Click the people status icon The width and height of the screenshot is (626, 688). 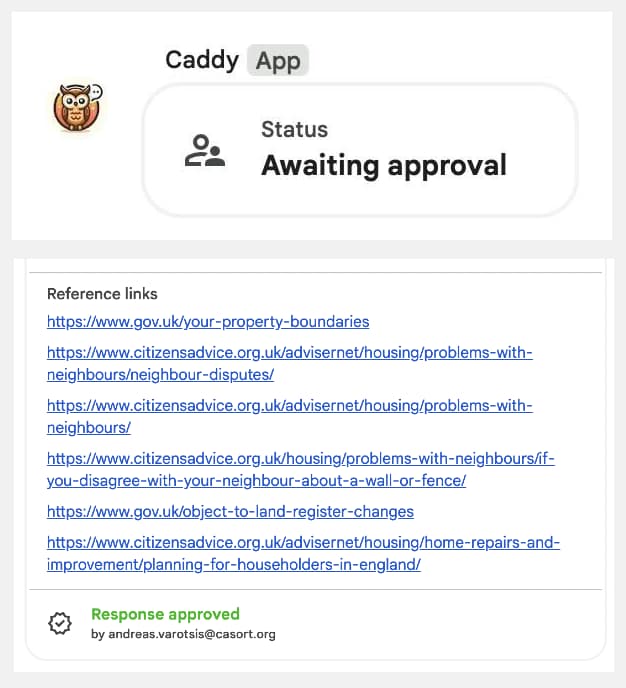pyautogui.click(x=205, y=150)
